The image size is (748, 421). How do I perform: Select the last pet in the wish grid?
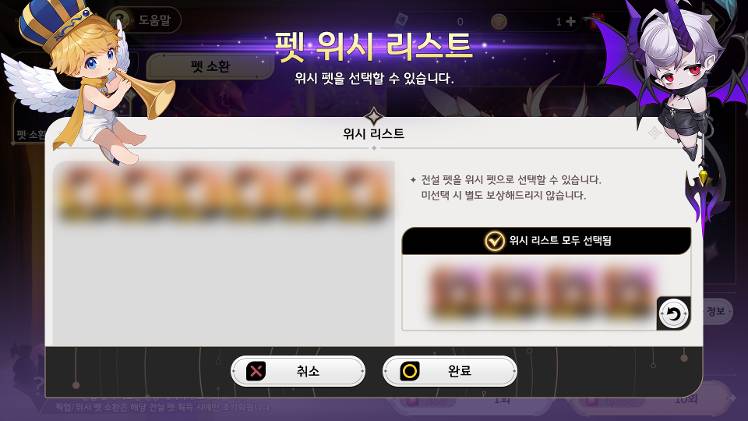click(x=364, y=193)
